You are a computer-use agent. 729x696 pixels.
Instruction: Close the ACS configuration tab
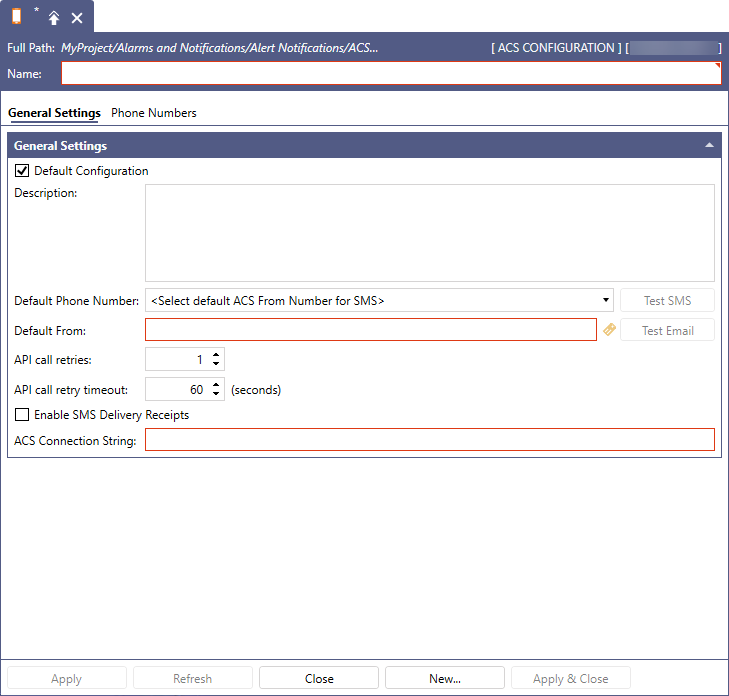point(77,18)
